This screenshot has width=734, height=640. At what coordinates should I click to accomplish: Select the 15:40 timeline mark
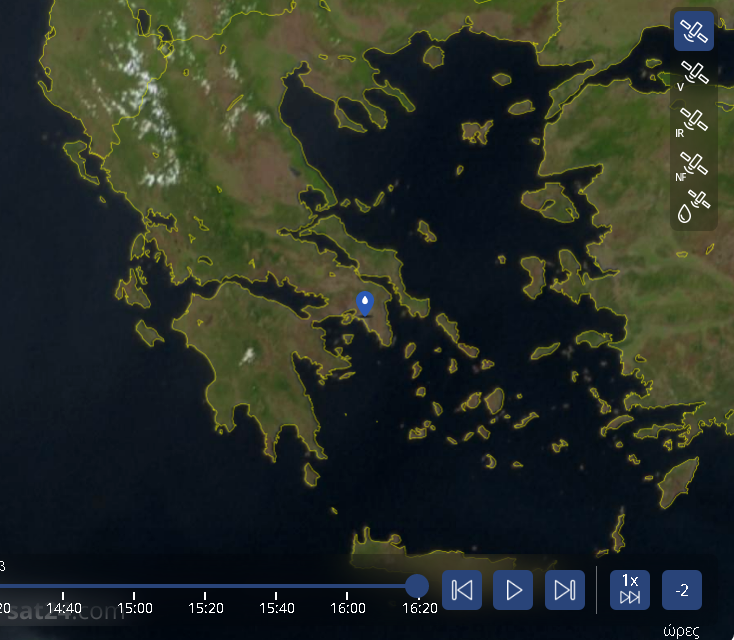(x=277, y=607)
